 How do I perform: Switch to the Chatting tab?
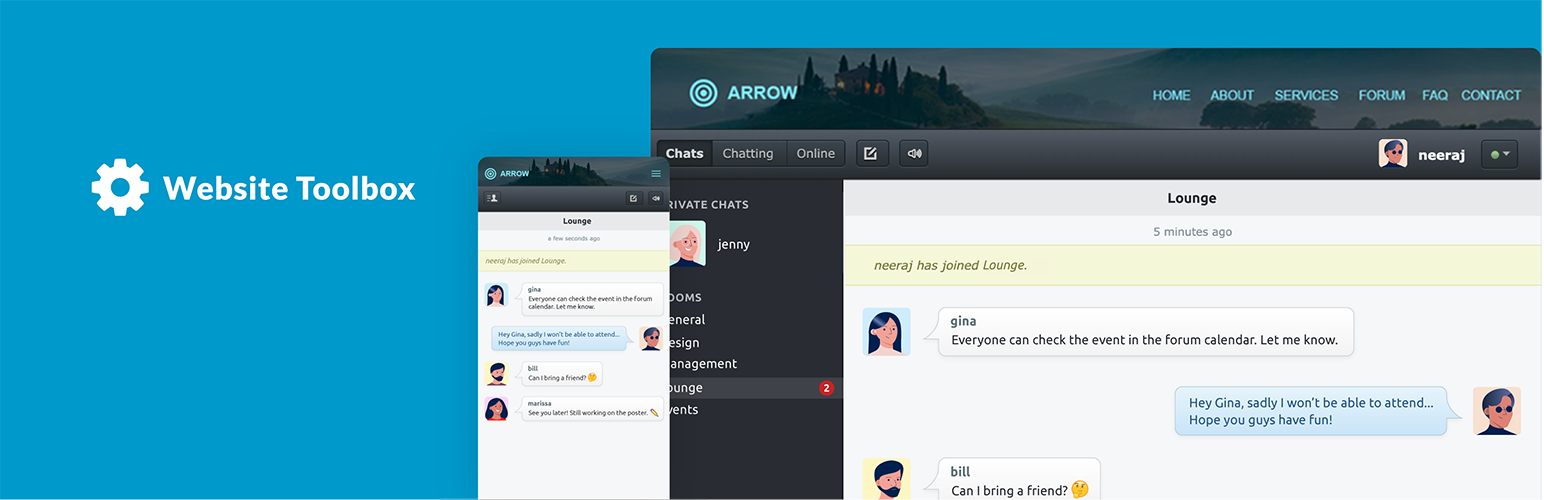tap(748, 153)
